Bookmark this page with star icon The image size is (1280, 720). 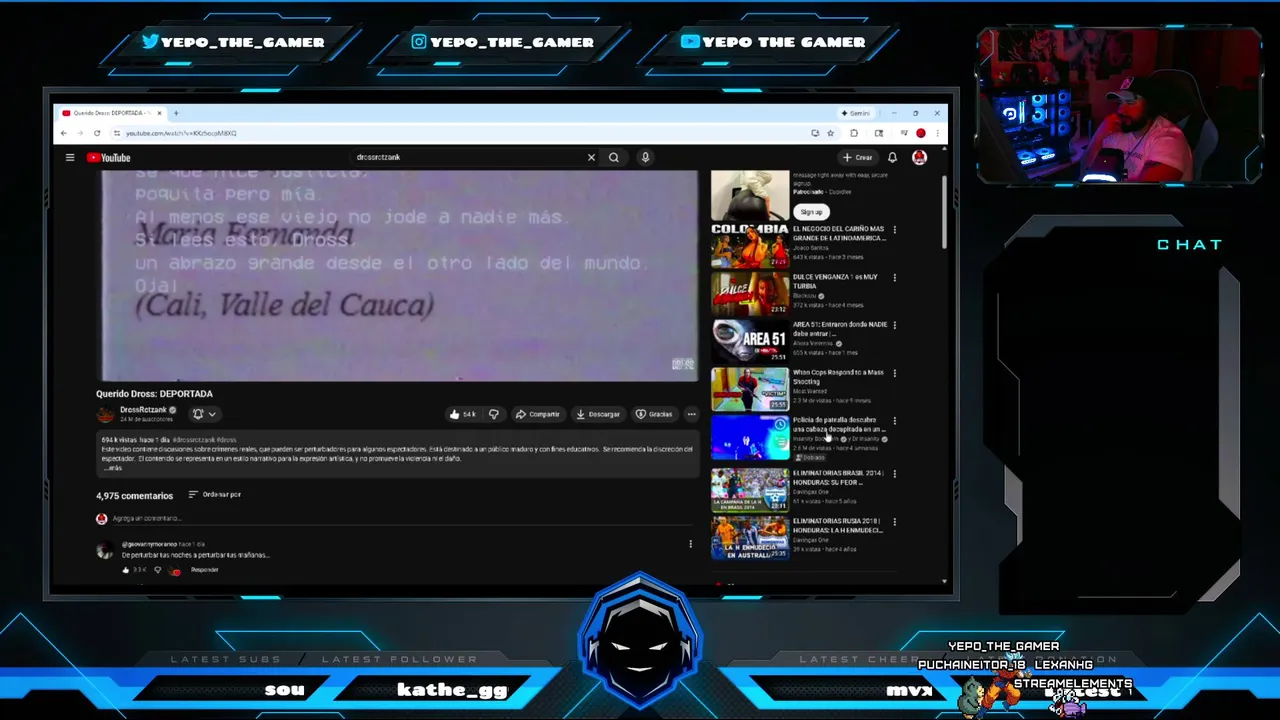(x=830, y=133)
